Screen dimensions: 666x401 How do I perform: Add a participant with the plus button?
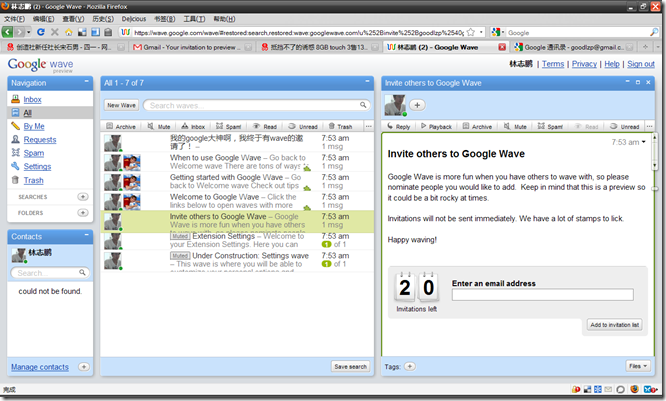(417, 105)
